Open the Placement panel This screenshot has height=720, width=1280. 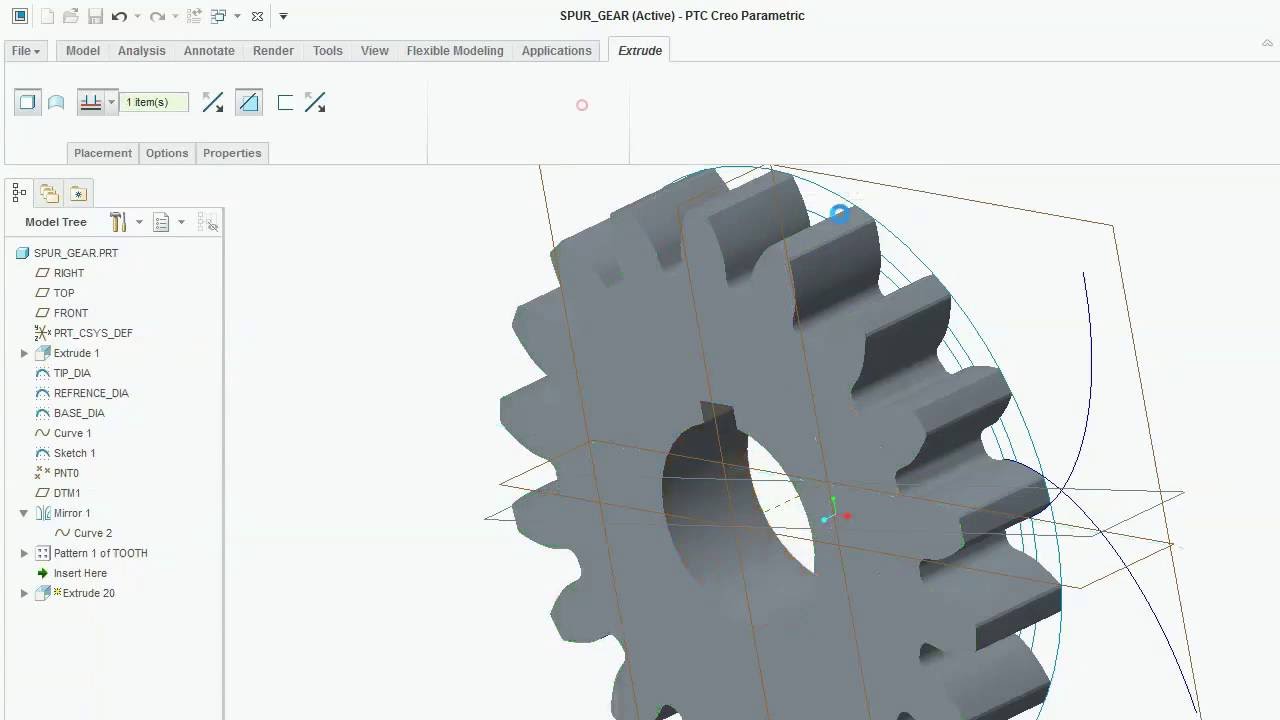103,153
